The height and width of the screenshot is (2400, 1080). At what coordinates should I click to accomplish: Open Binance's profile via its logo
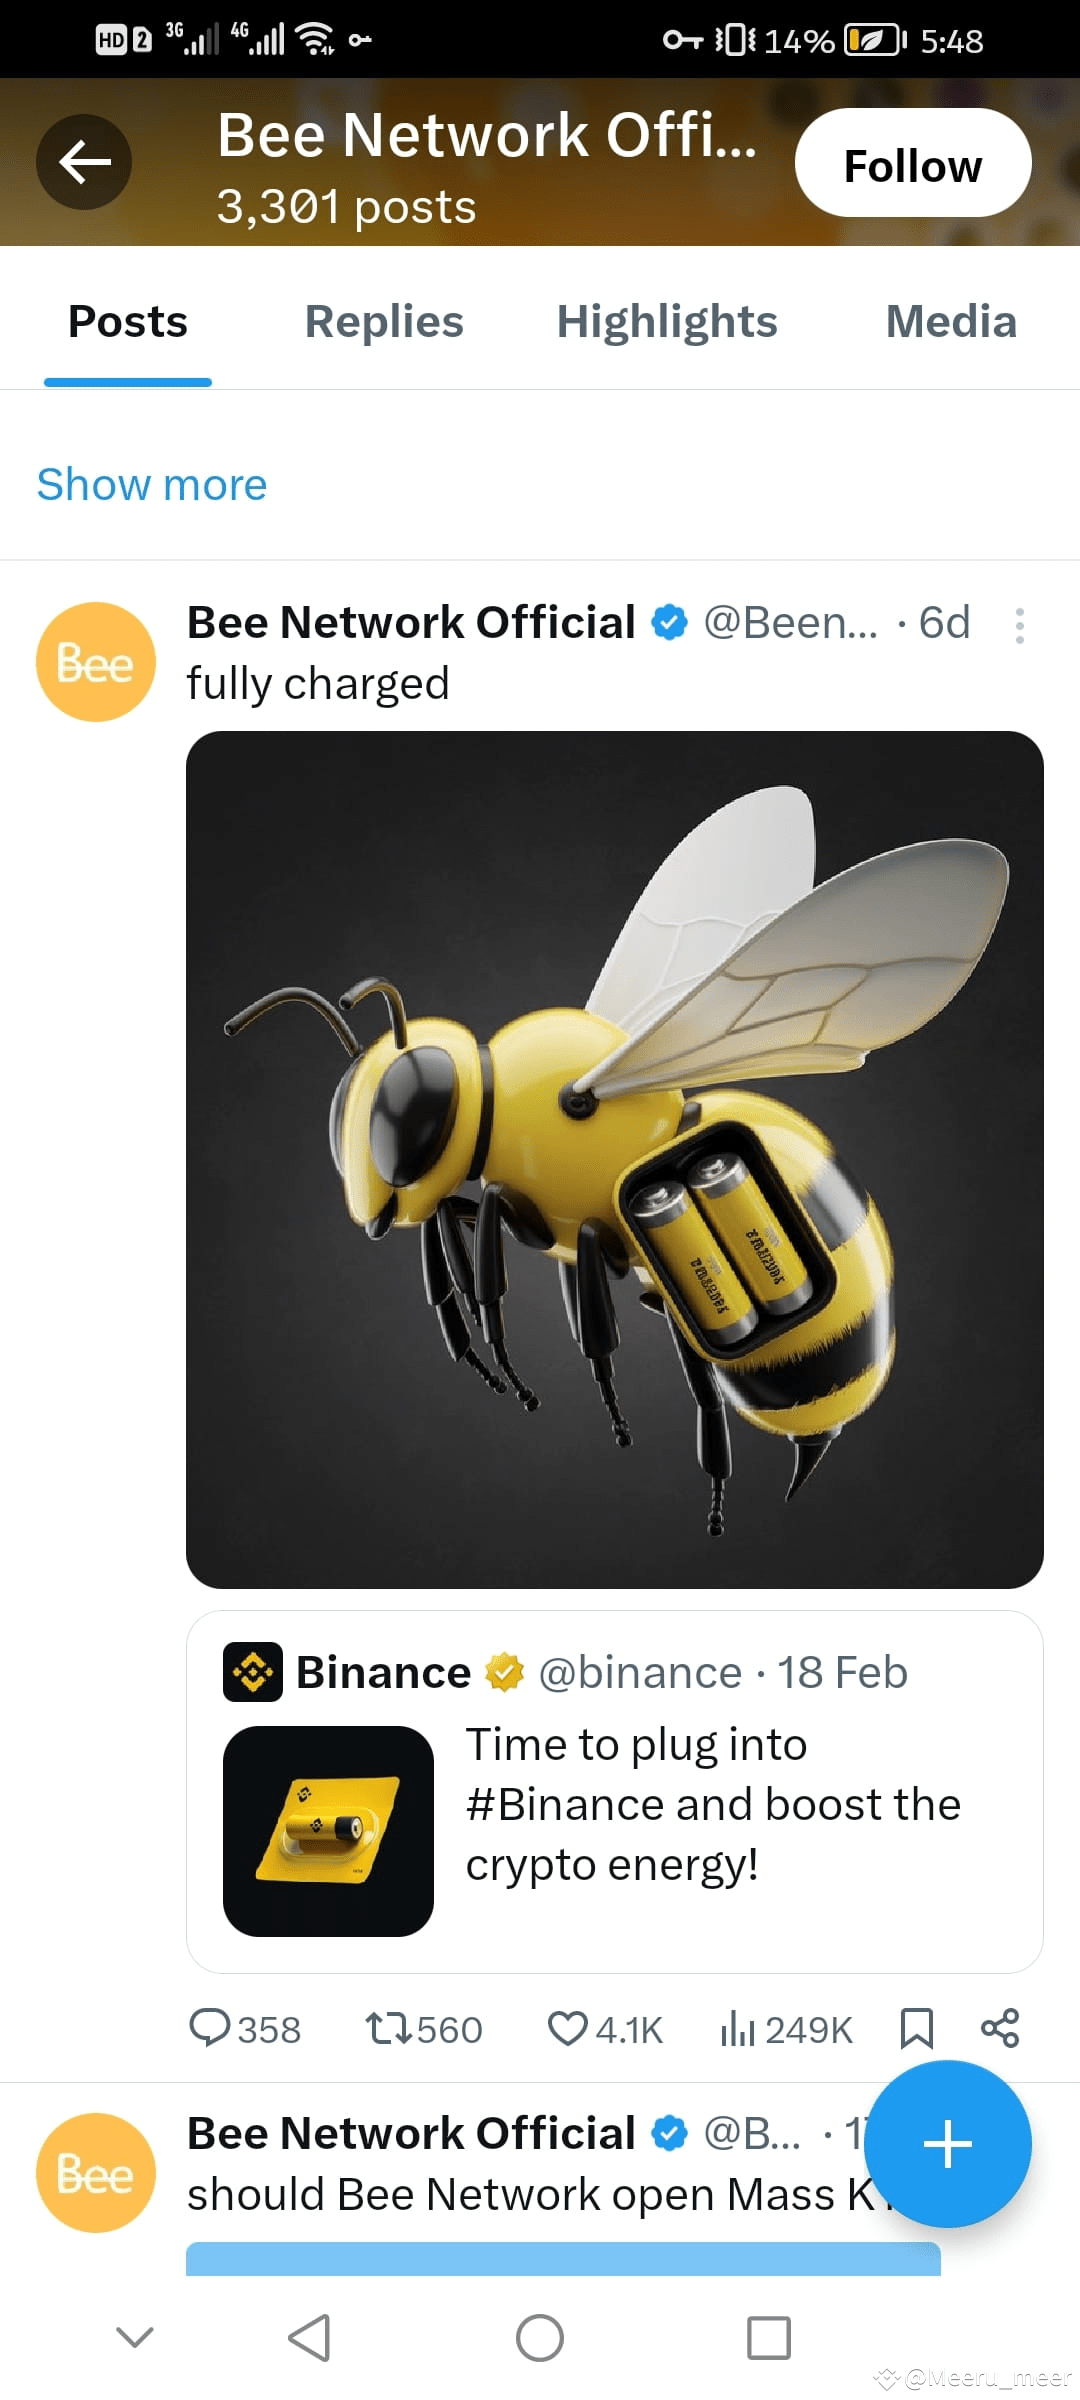[x=253, y=1671]
